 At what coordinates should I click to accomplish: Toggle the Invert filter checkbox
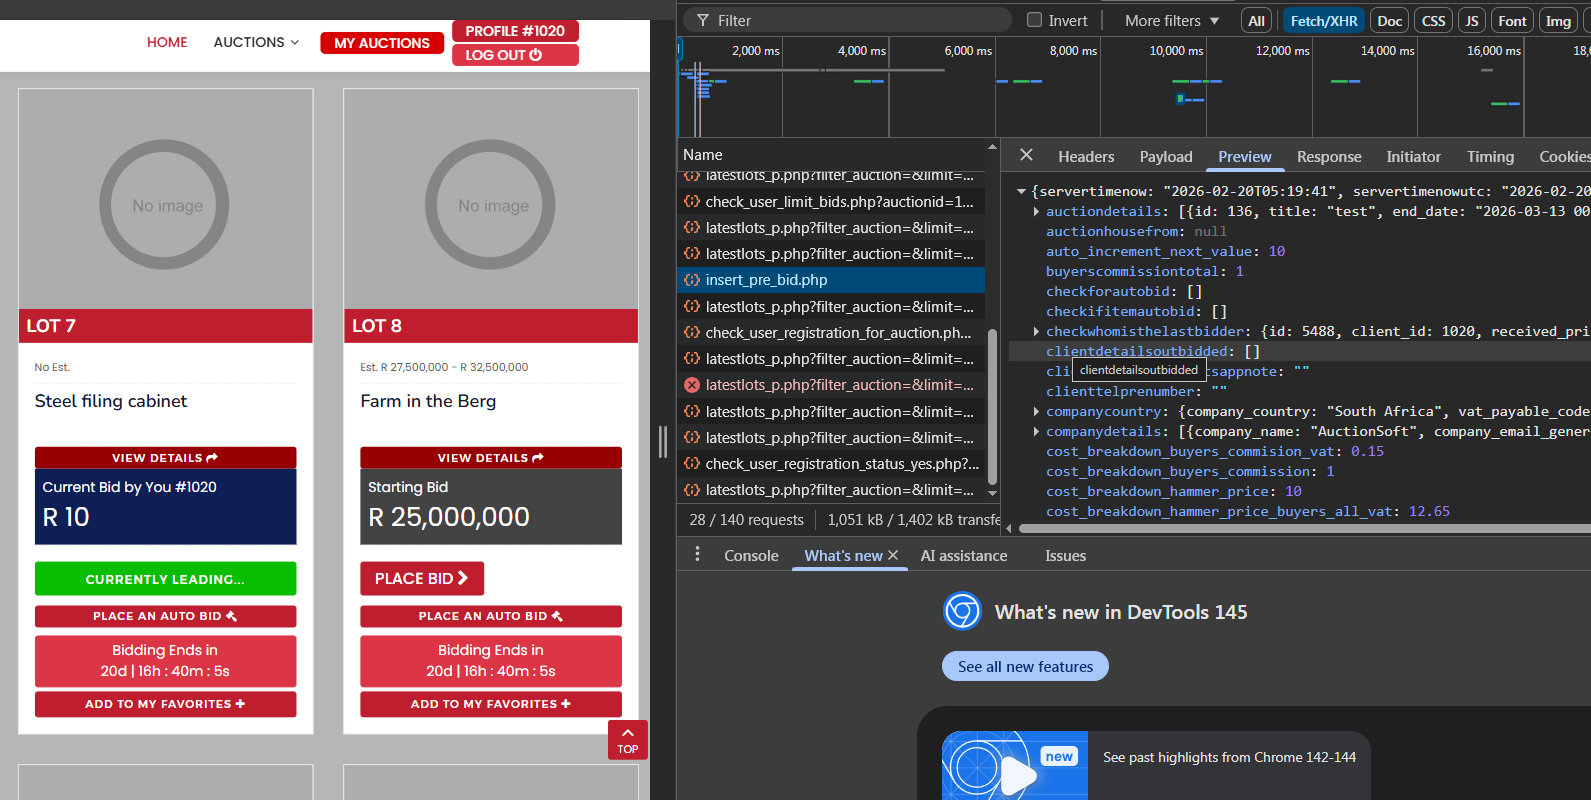[1035, 20]
